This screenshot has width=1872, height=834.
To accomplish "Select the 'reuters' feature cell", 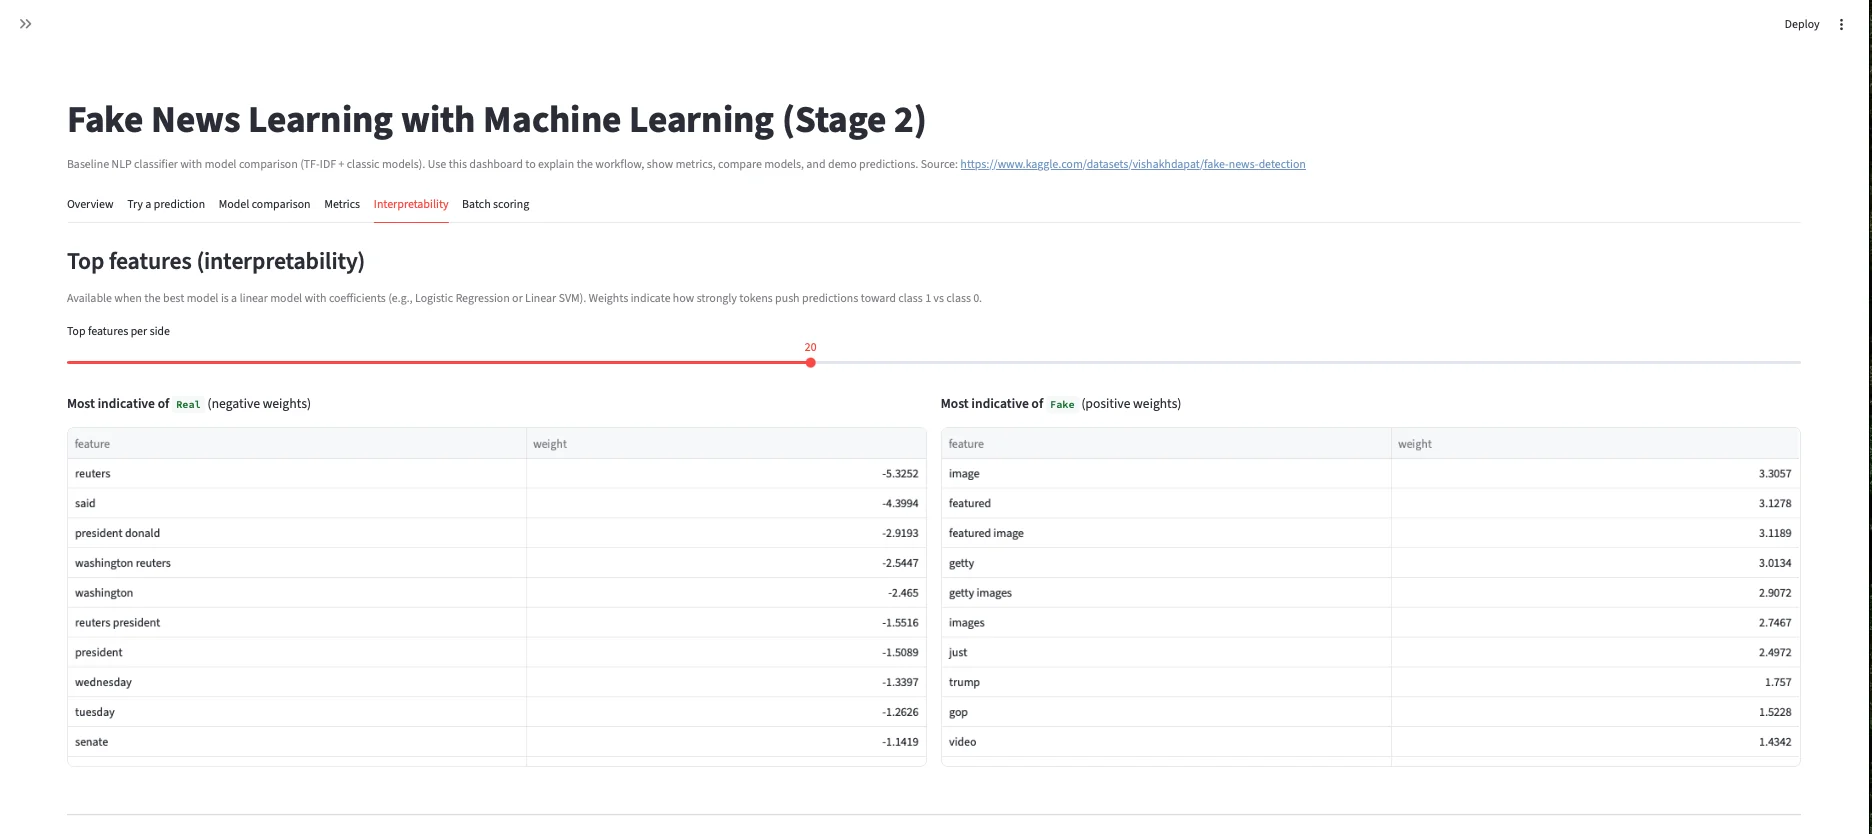I will tap(297, 474).
